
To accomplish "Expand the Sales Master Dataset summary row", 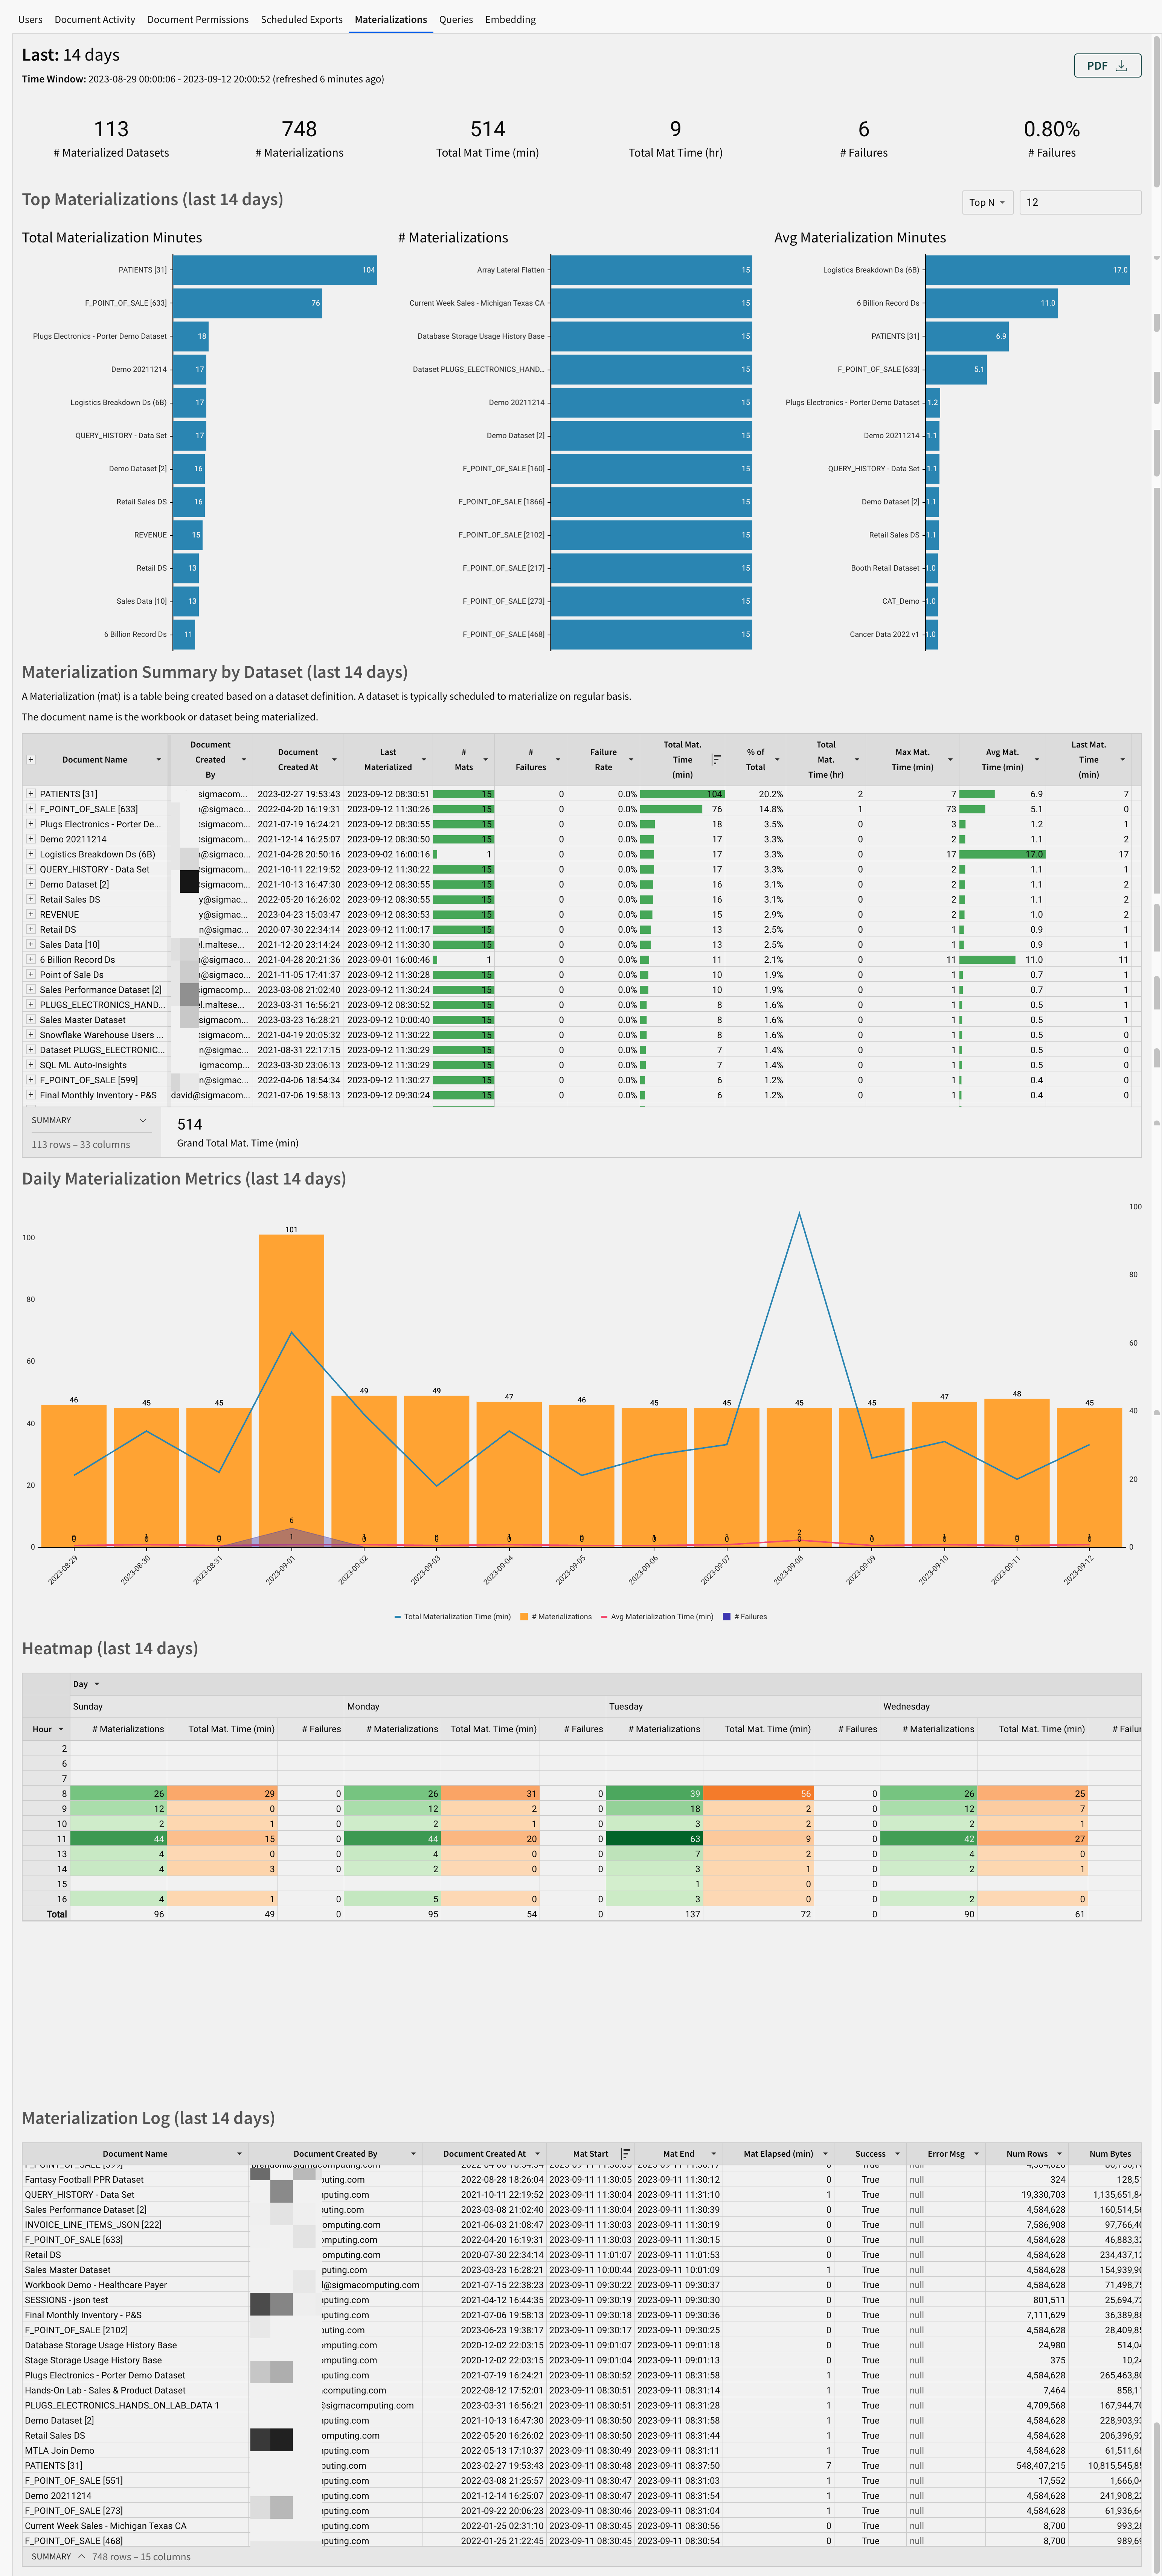I will click(31, 1020).
